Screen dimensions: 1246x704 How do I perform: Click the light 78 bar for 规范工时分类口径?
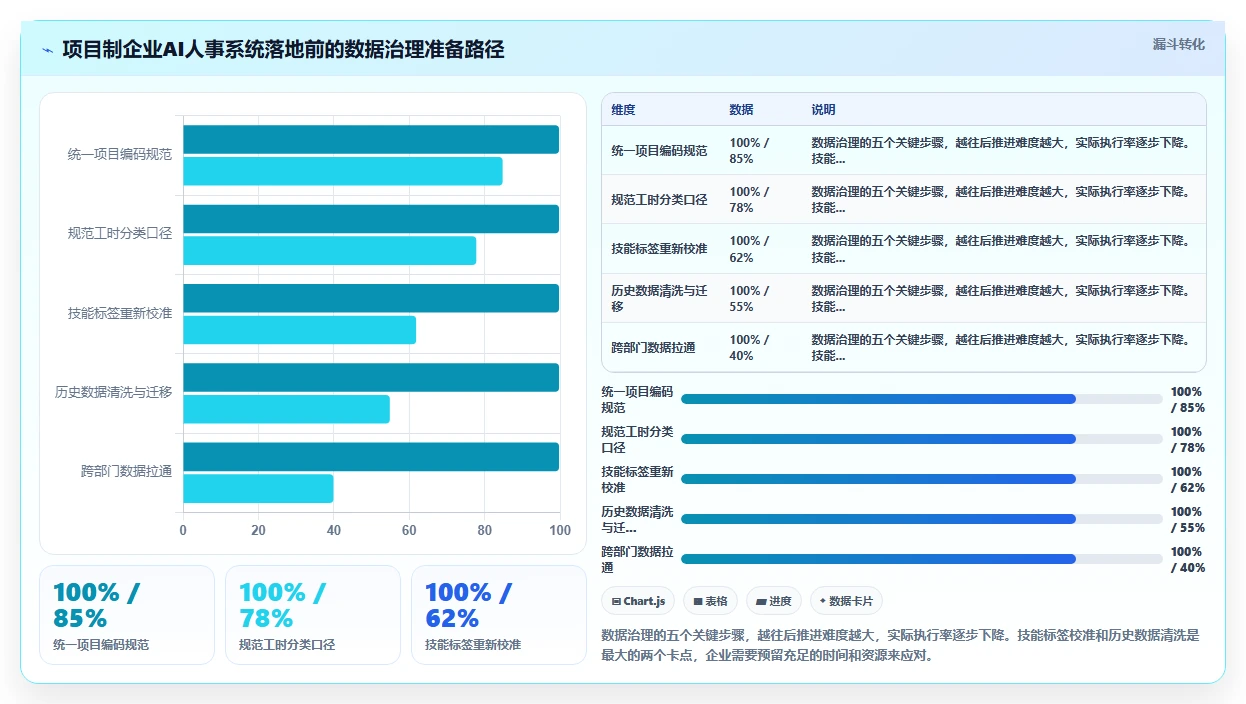coord(330,250)
